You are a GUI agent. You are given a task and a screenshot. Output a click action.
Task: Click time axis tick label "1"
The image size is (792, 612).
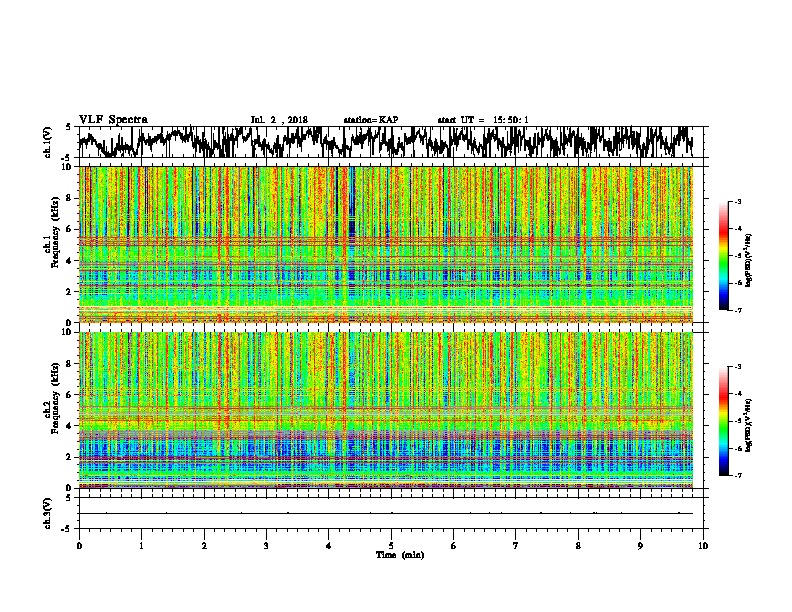click(x=141, y=546)
